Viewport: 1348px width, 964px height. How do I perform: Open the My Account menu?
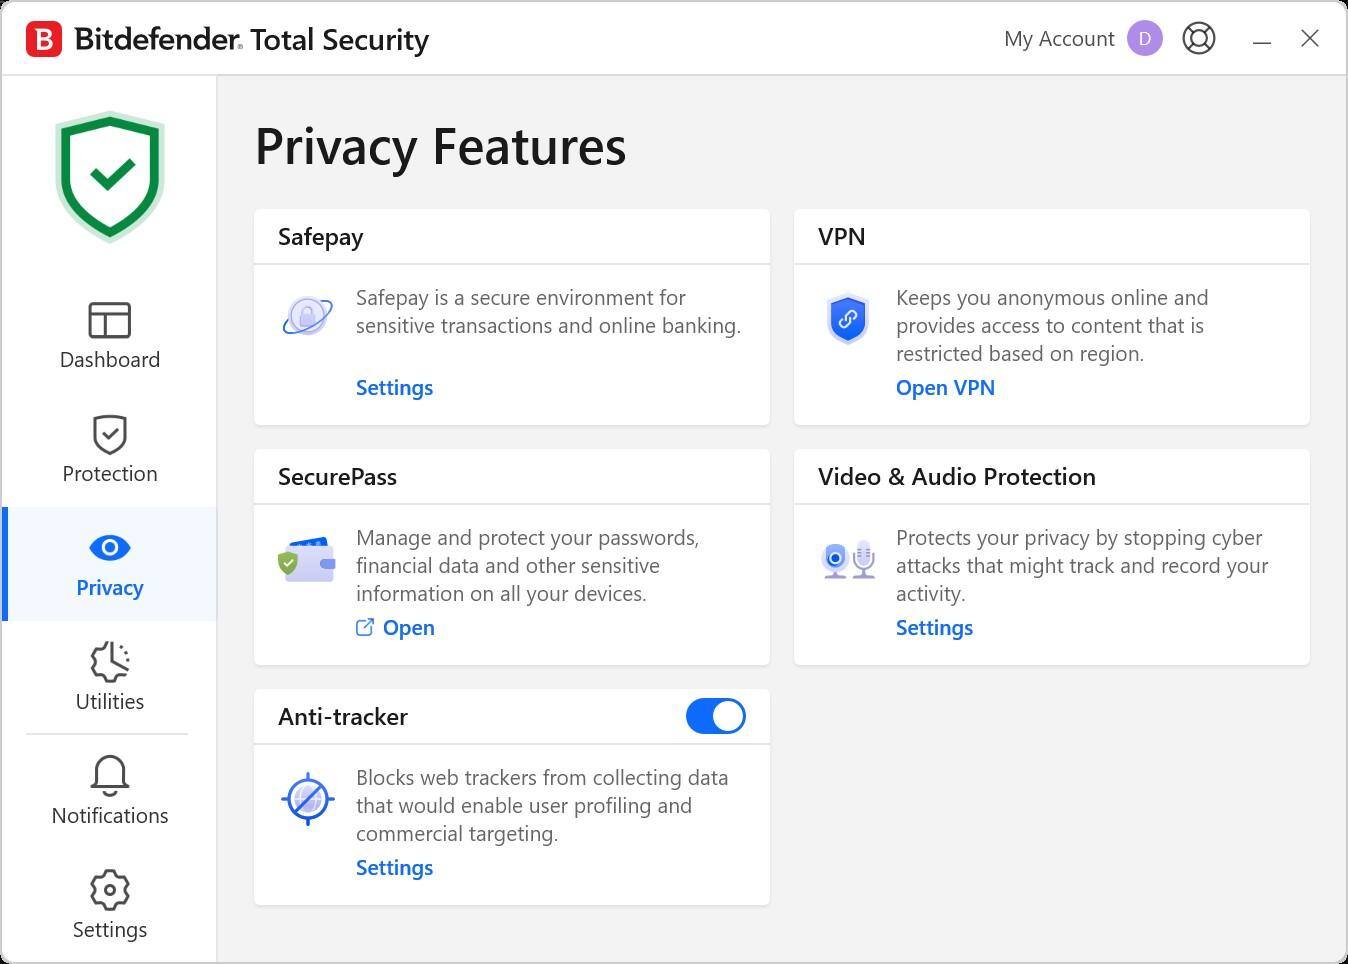pyautogui.click(x=1059, y=38)
